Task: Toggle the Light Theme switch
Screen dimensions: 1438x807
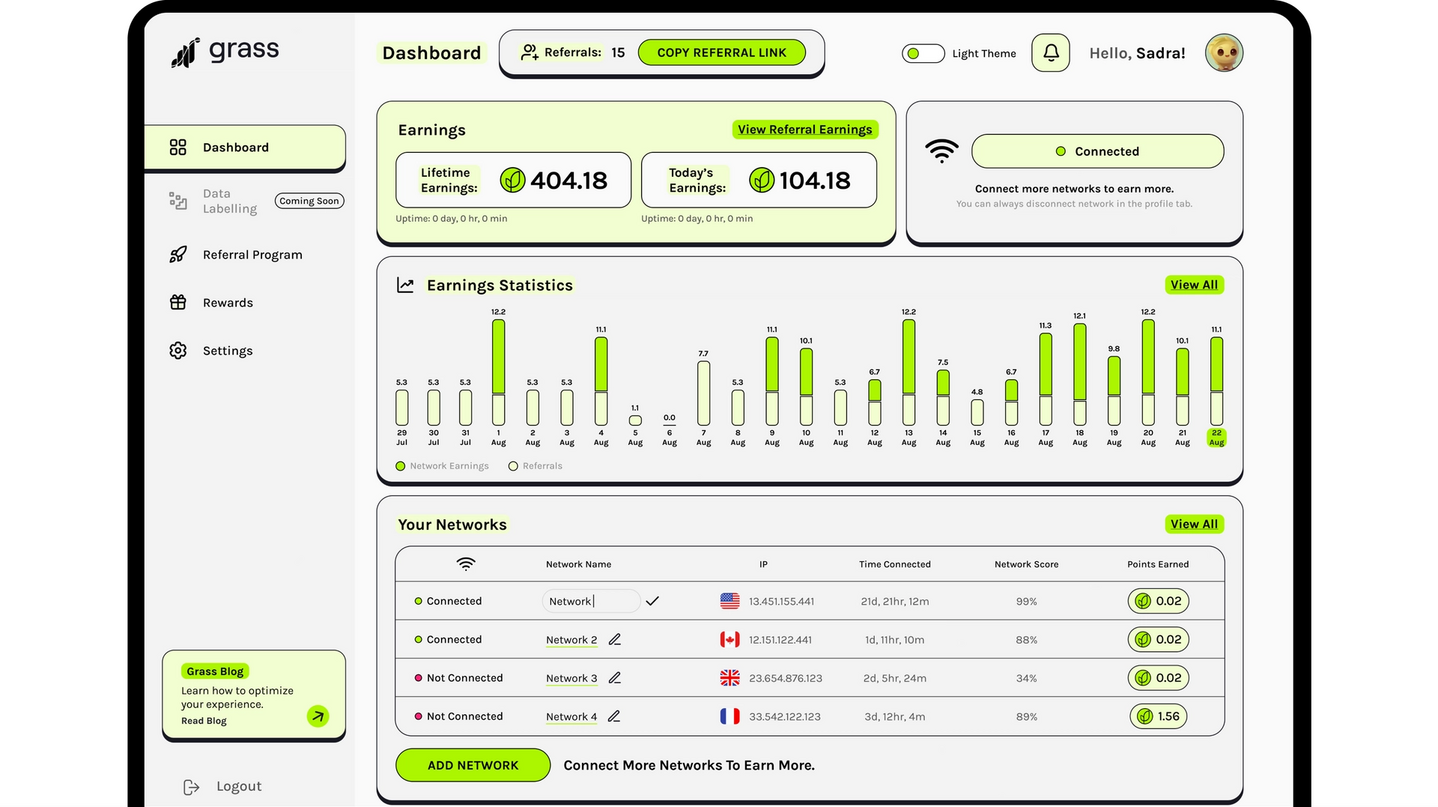Action: [x=922, y=54]
